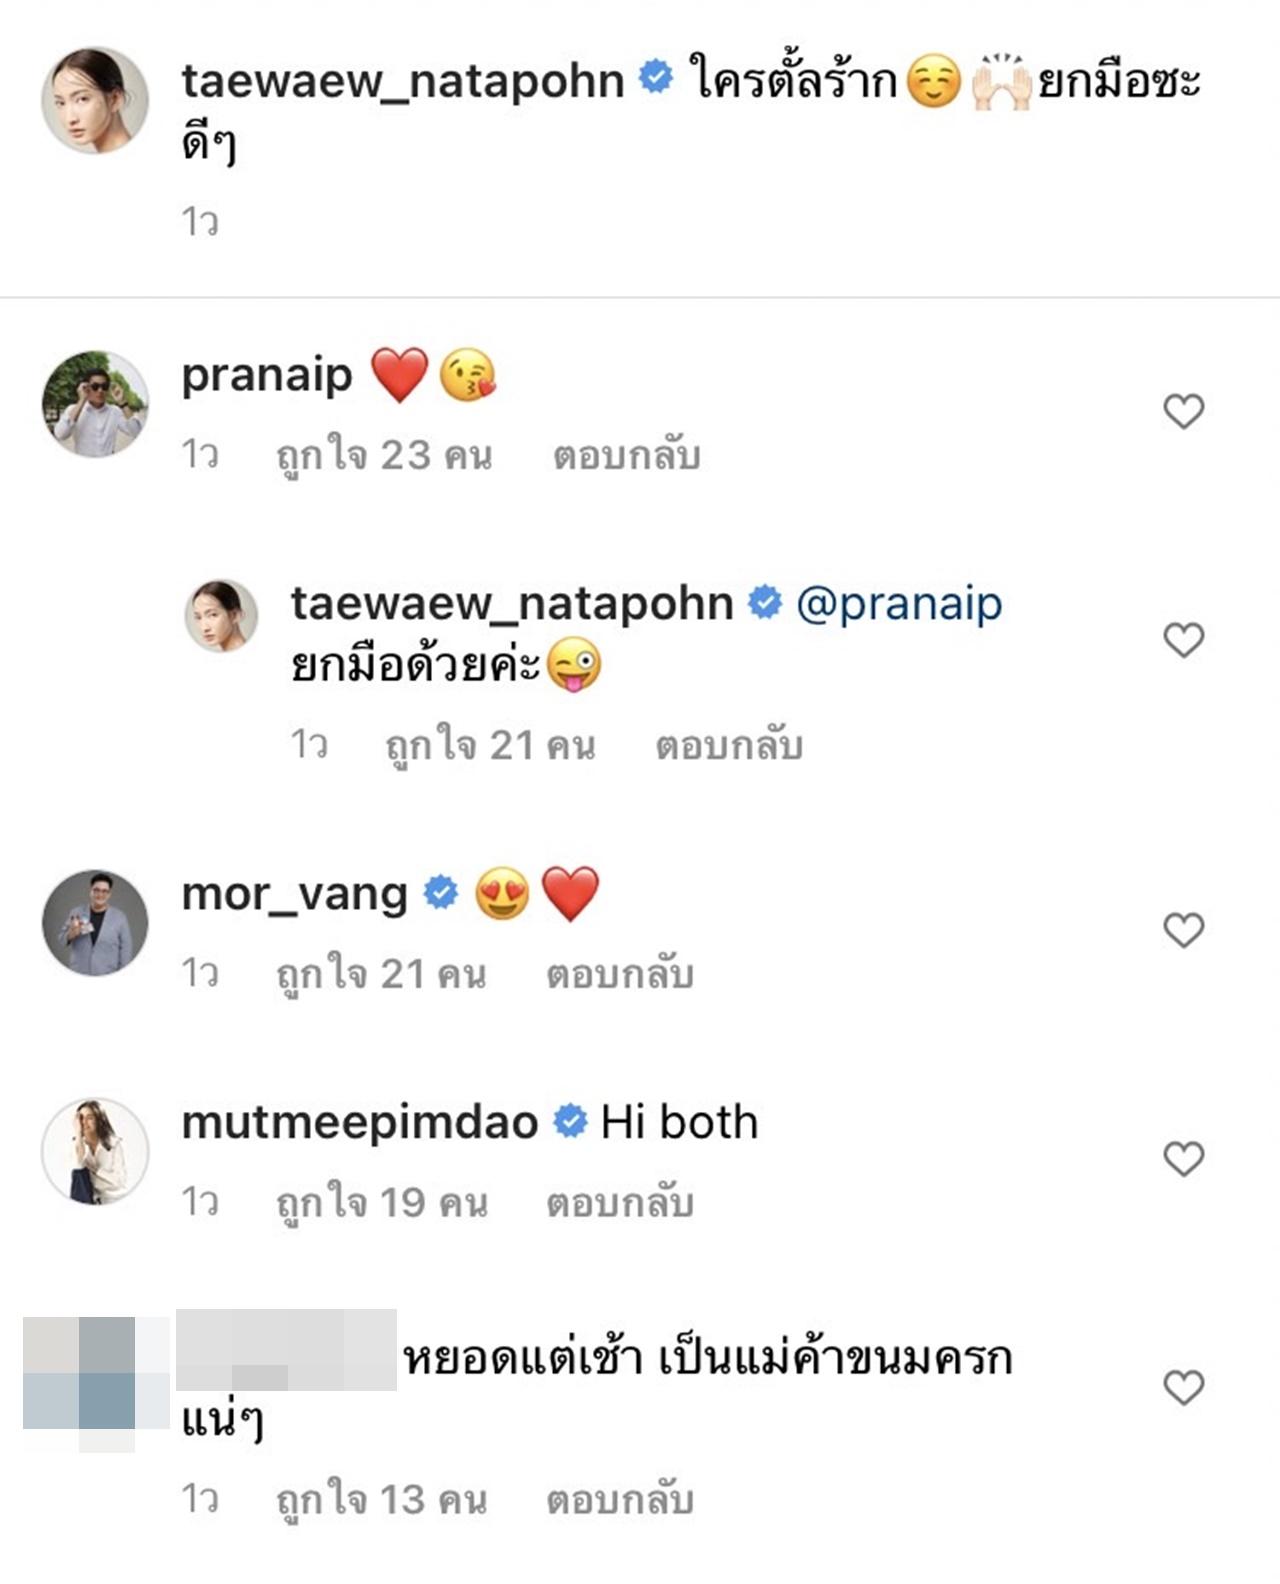Tap taewaew_natapohn avatar in the reply

(x=221, y=615)
